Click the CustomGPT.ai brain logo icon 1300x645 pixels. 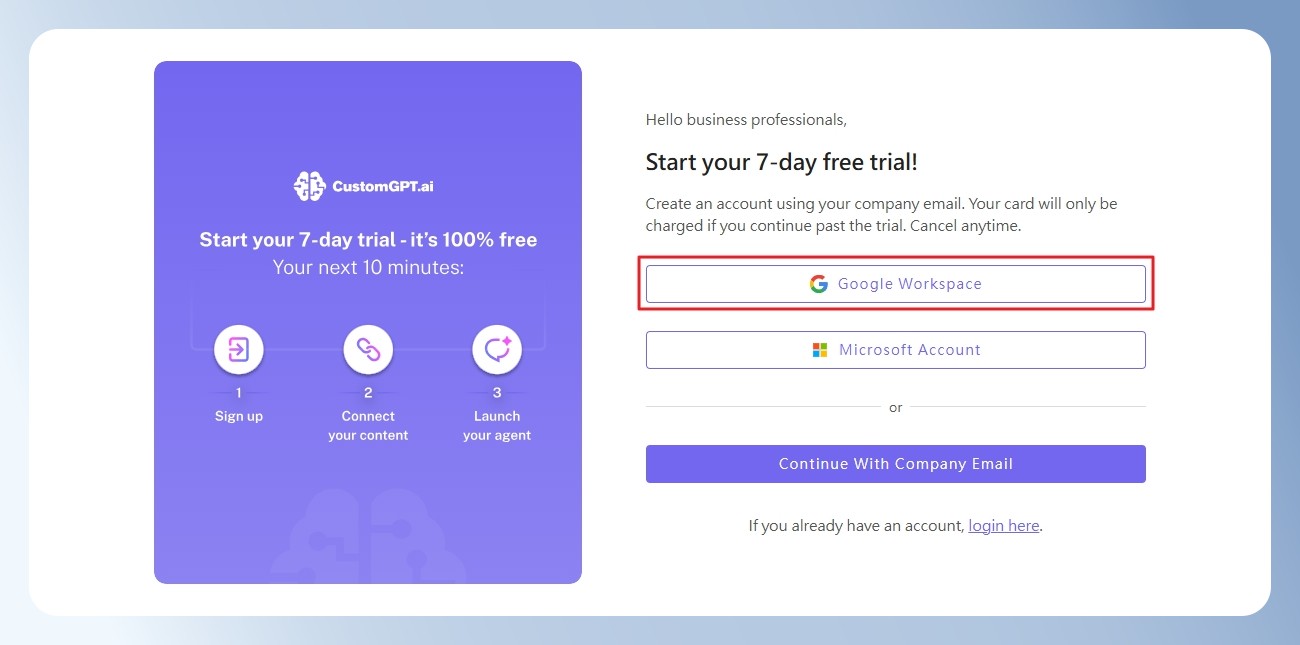(x=310, y=186)
